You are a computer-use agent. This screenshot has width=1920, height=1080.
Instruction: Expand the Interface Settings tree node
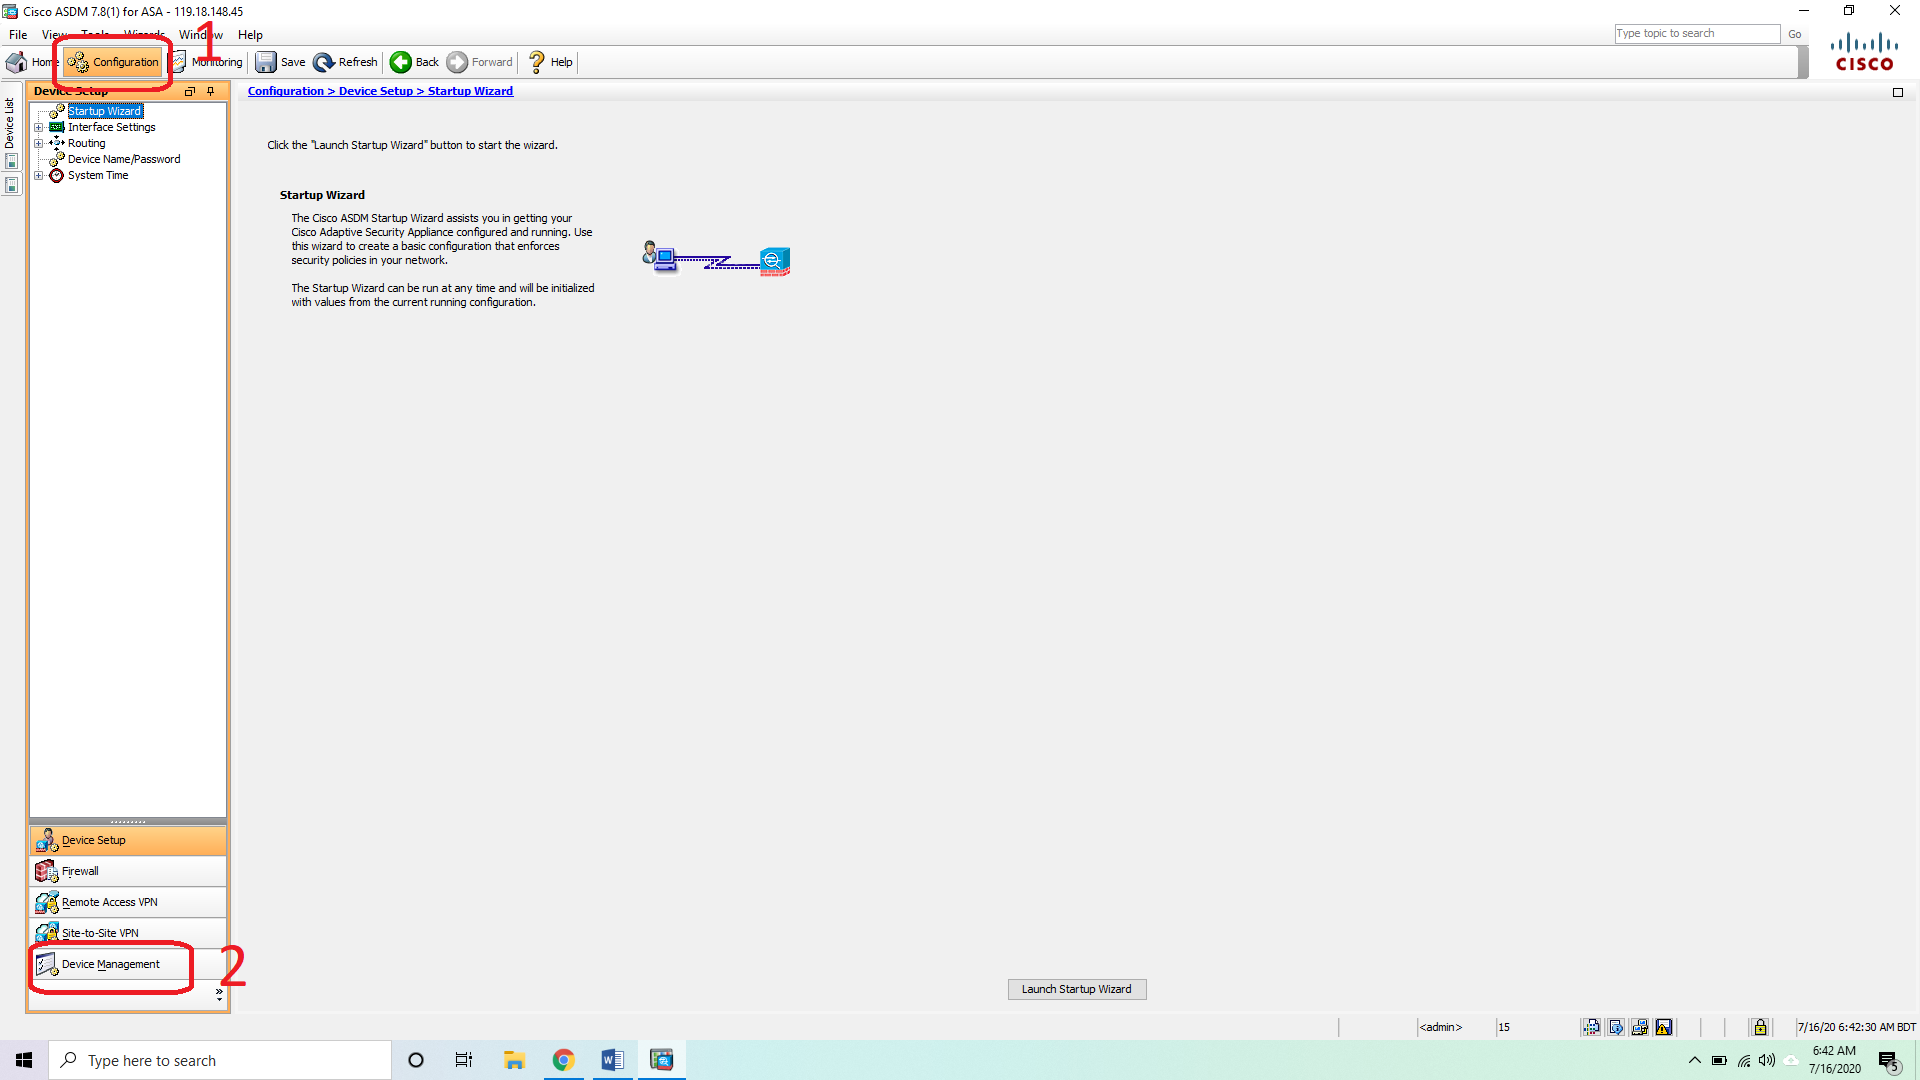click(x=39, y=127)
